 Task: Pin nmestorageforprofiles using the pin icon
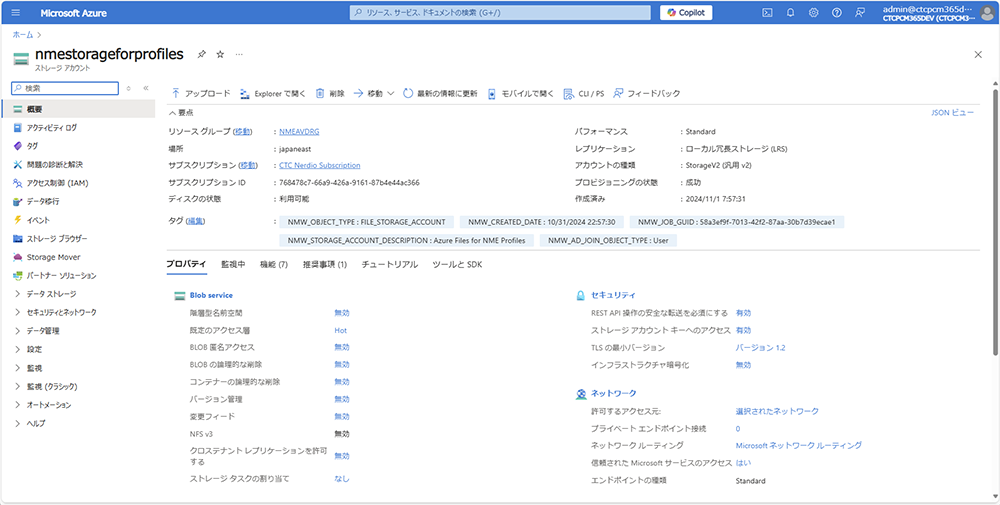pyautogui.click(x=202, y=54)
